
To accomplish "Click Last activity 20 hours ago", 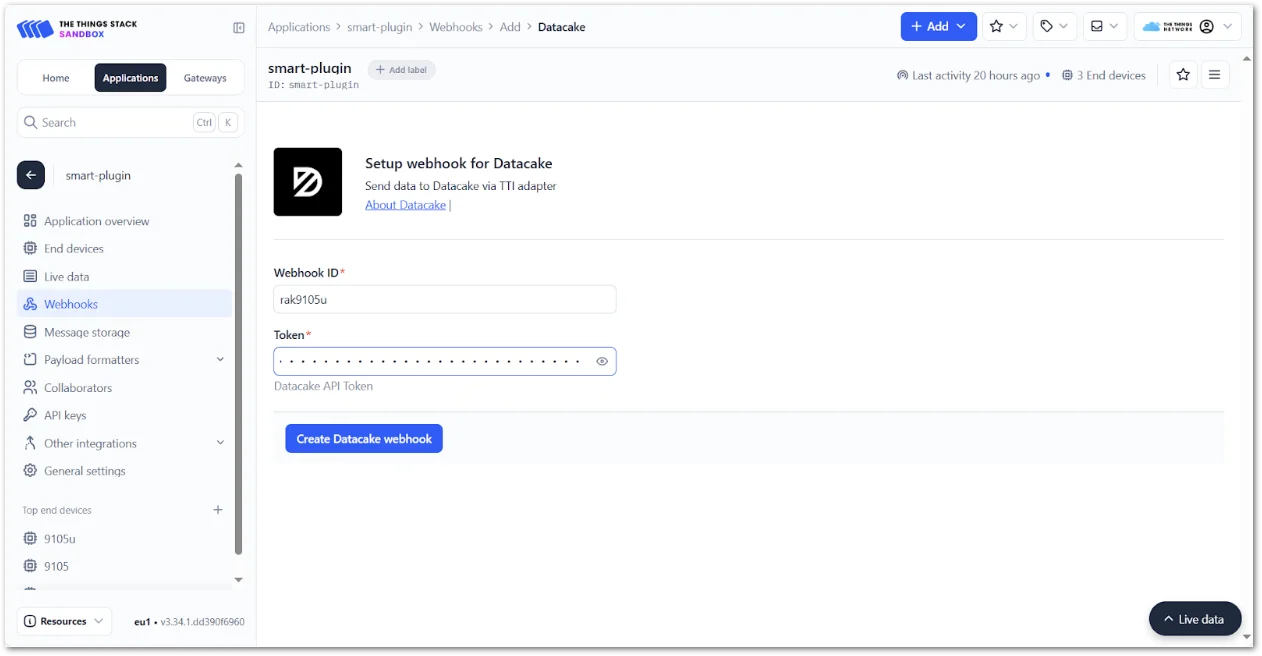I will pos(968,75).
